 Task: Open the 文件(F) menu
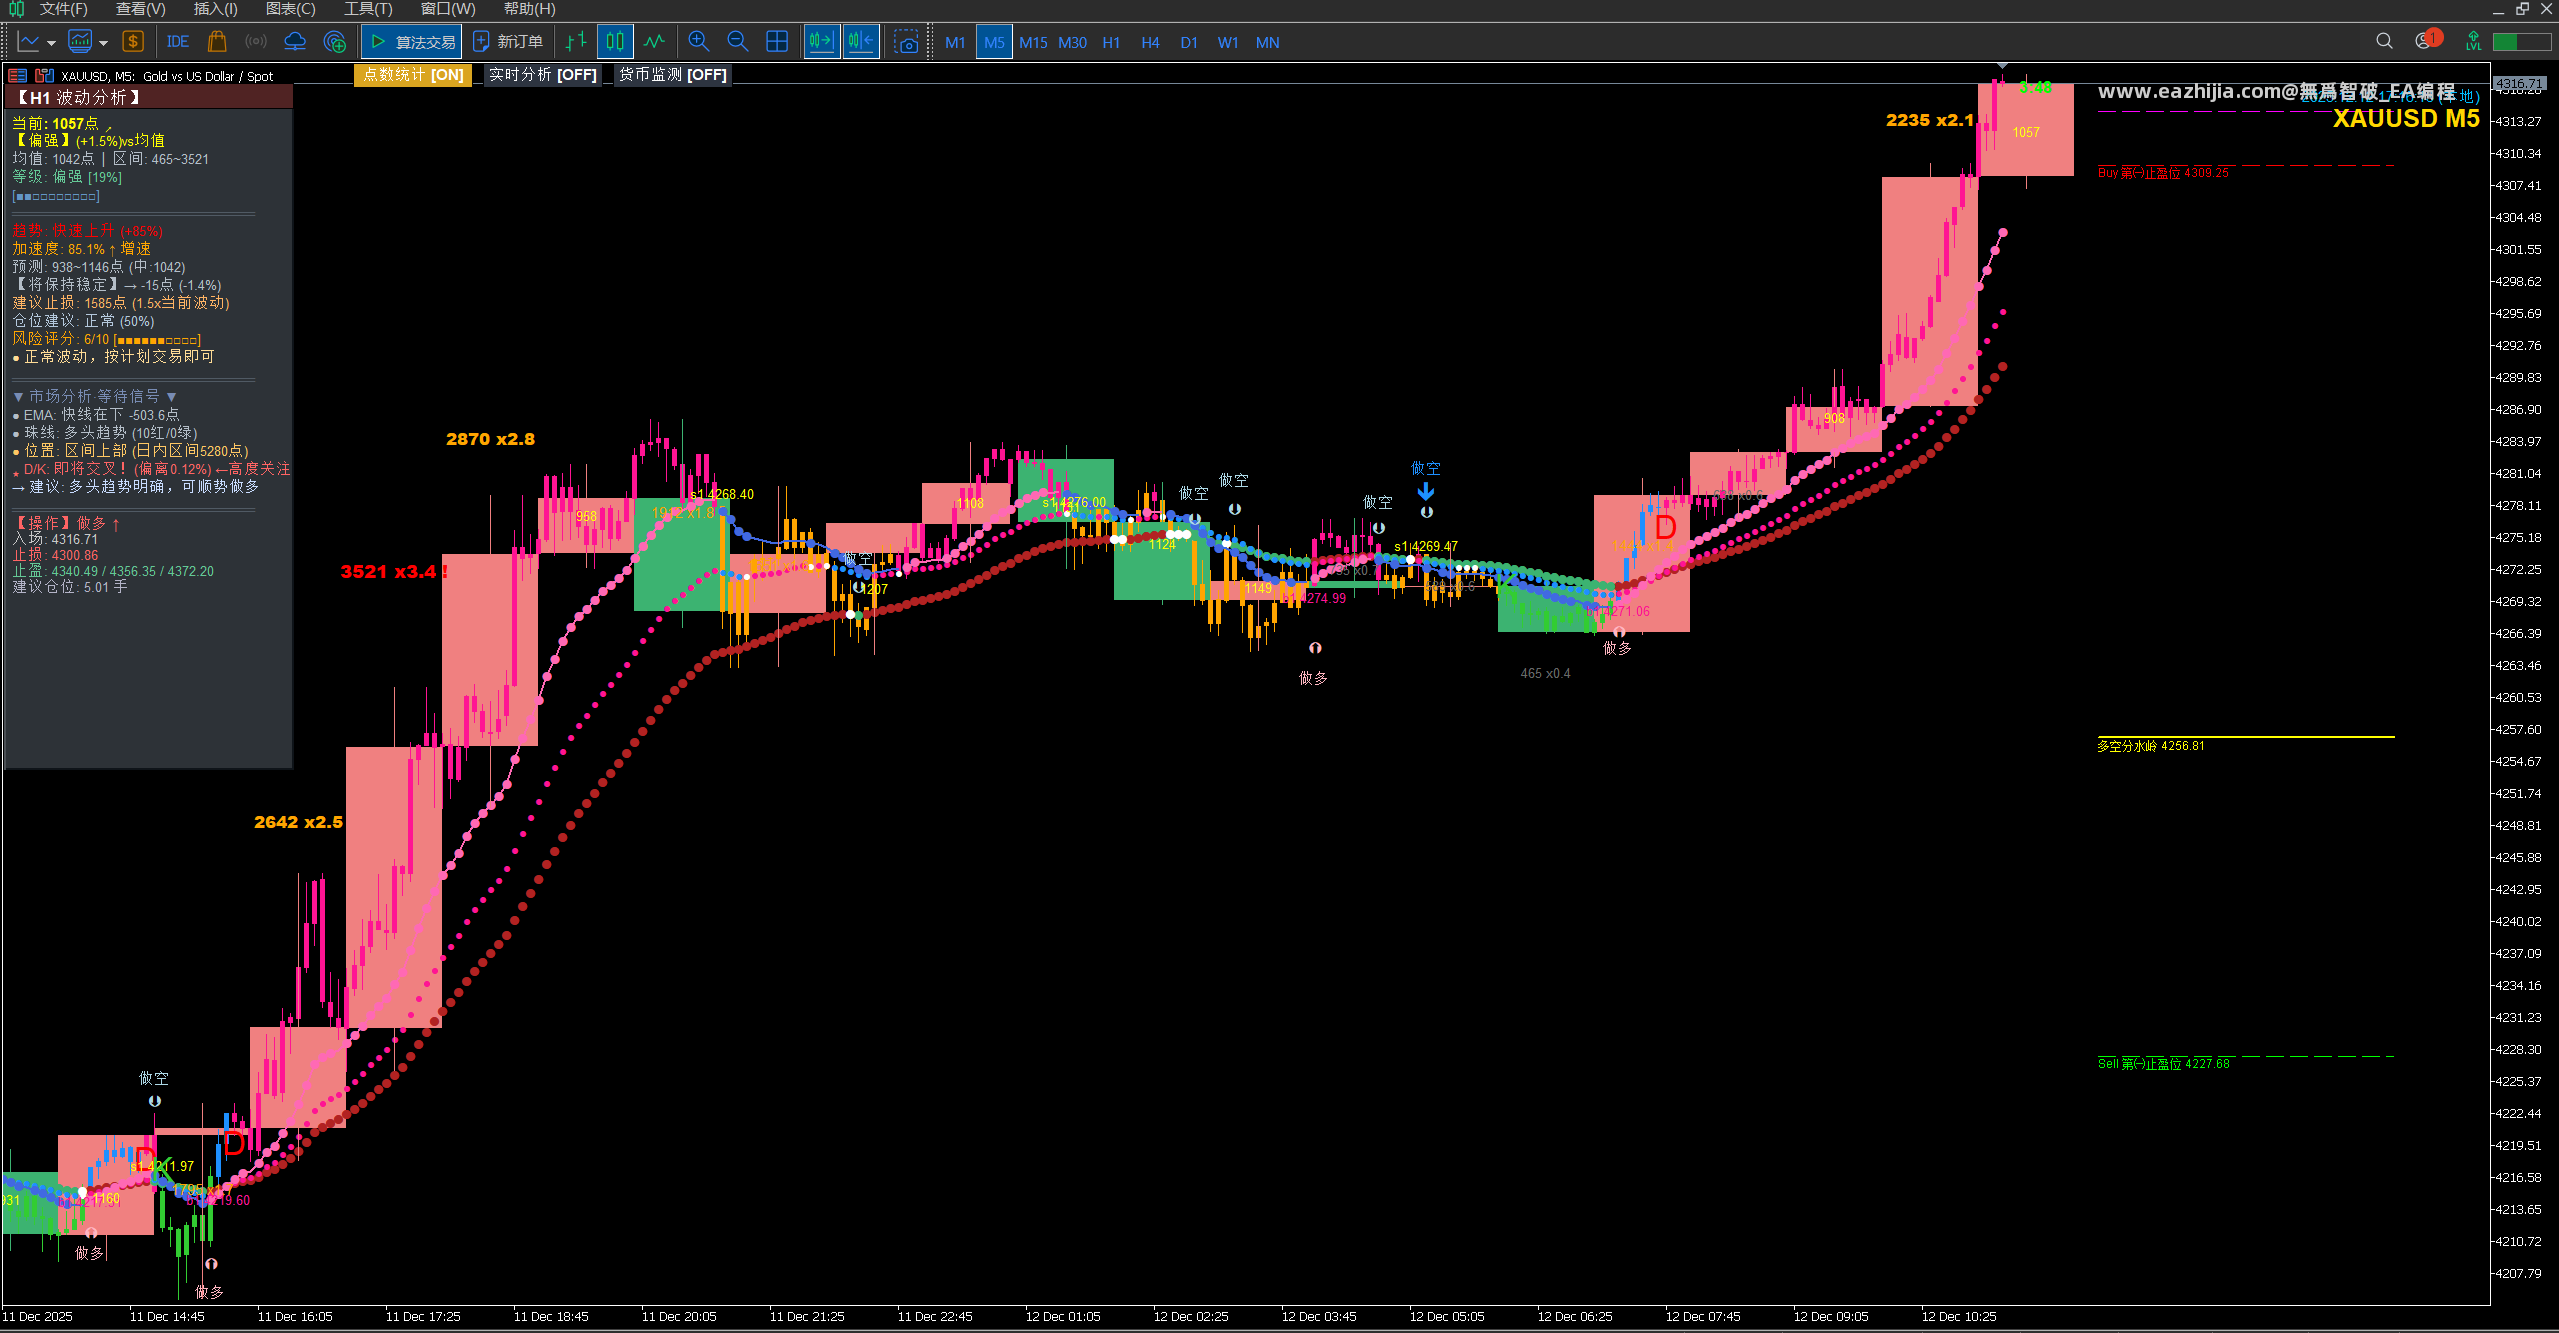(64, 9)
